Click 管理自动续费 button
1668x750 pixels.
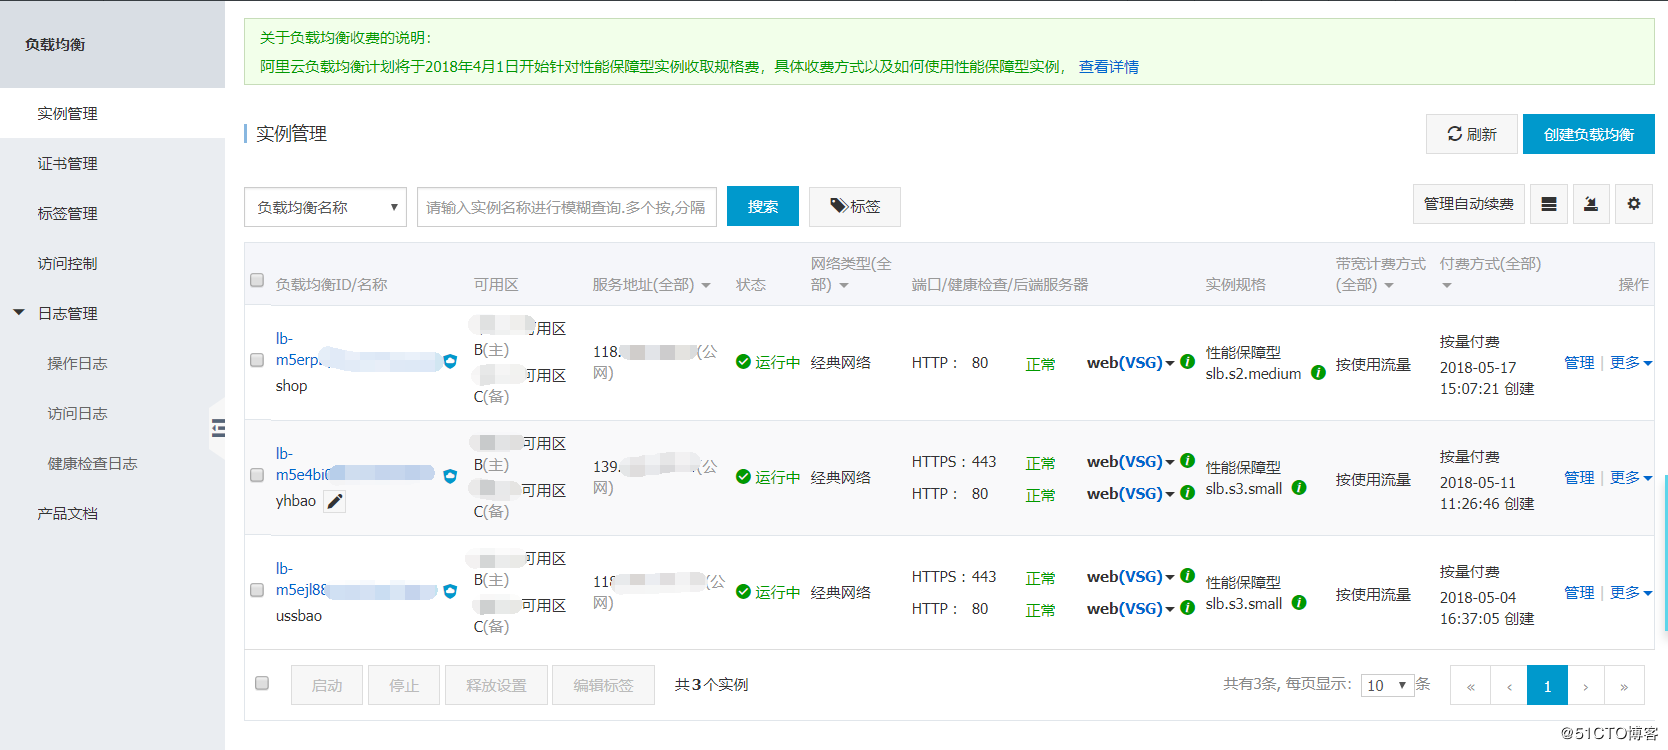point(1469,204)
